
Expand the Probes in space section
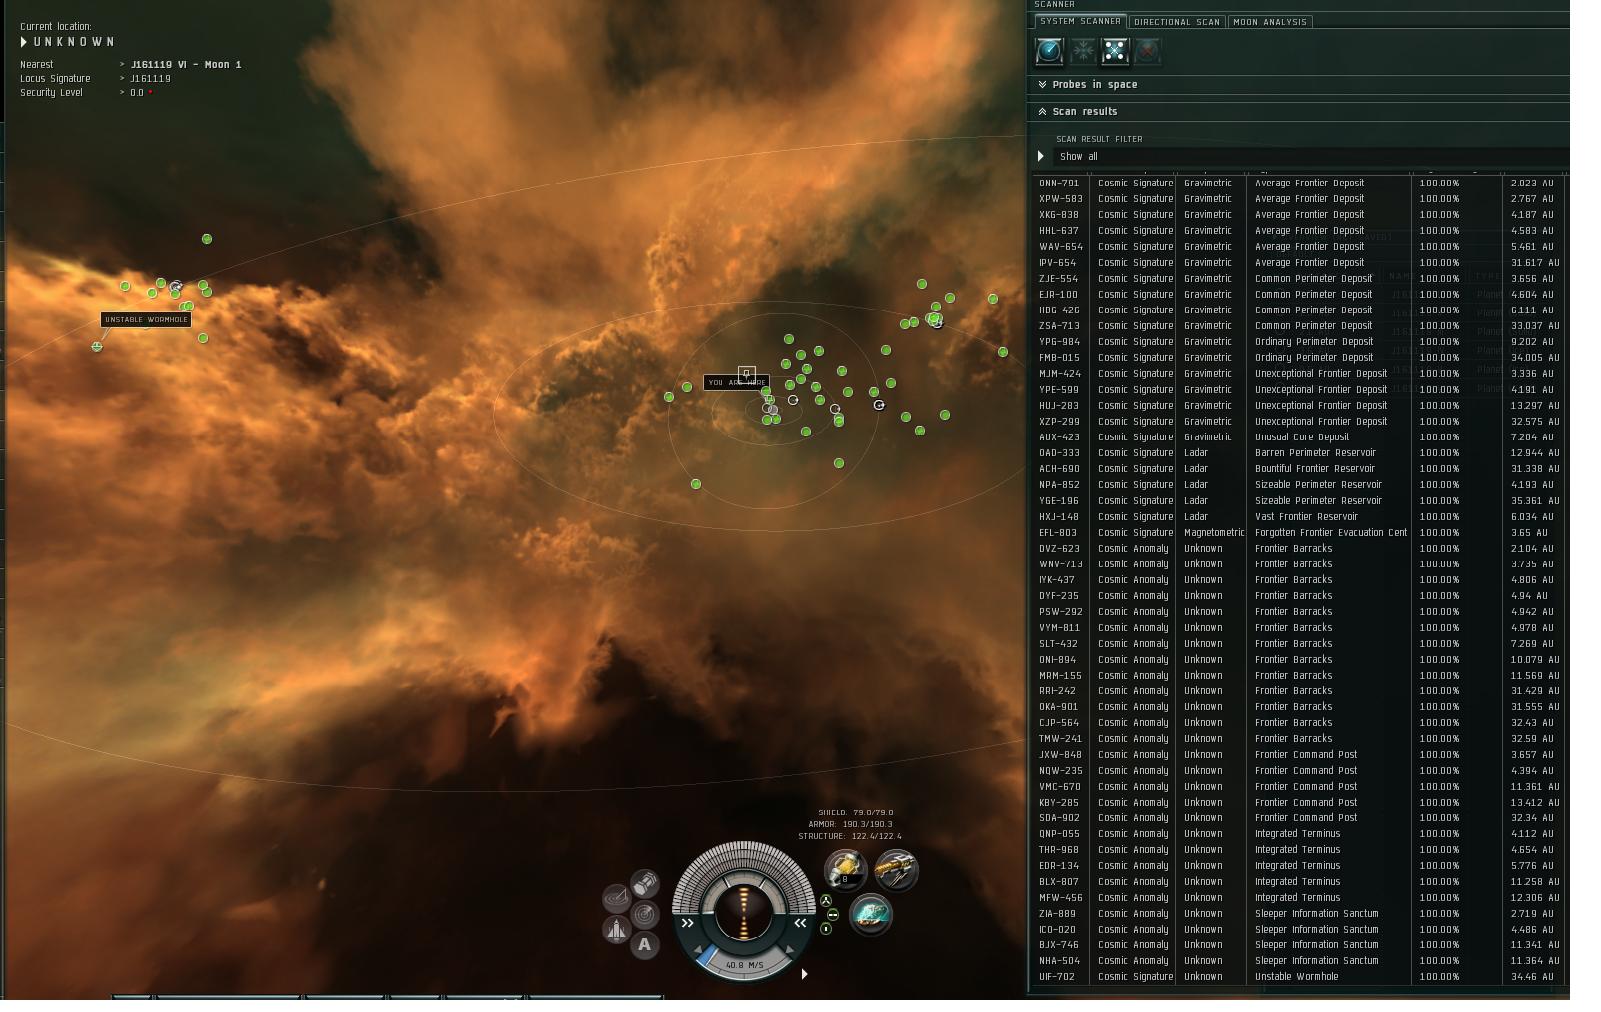(1298, 85)
